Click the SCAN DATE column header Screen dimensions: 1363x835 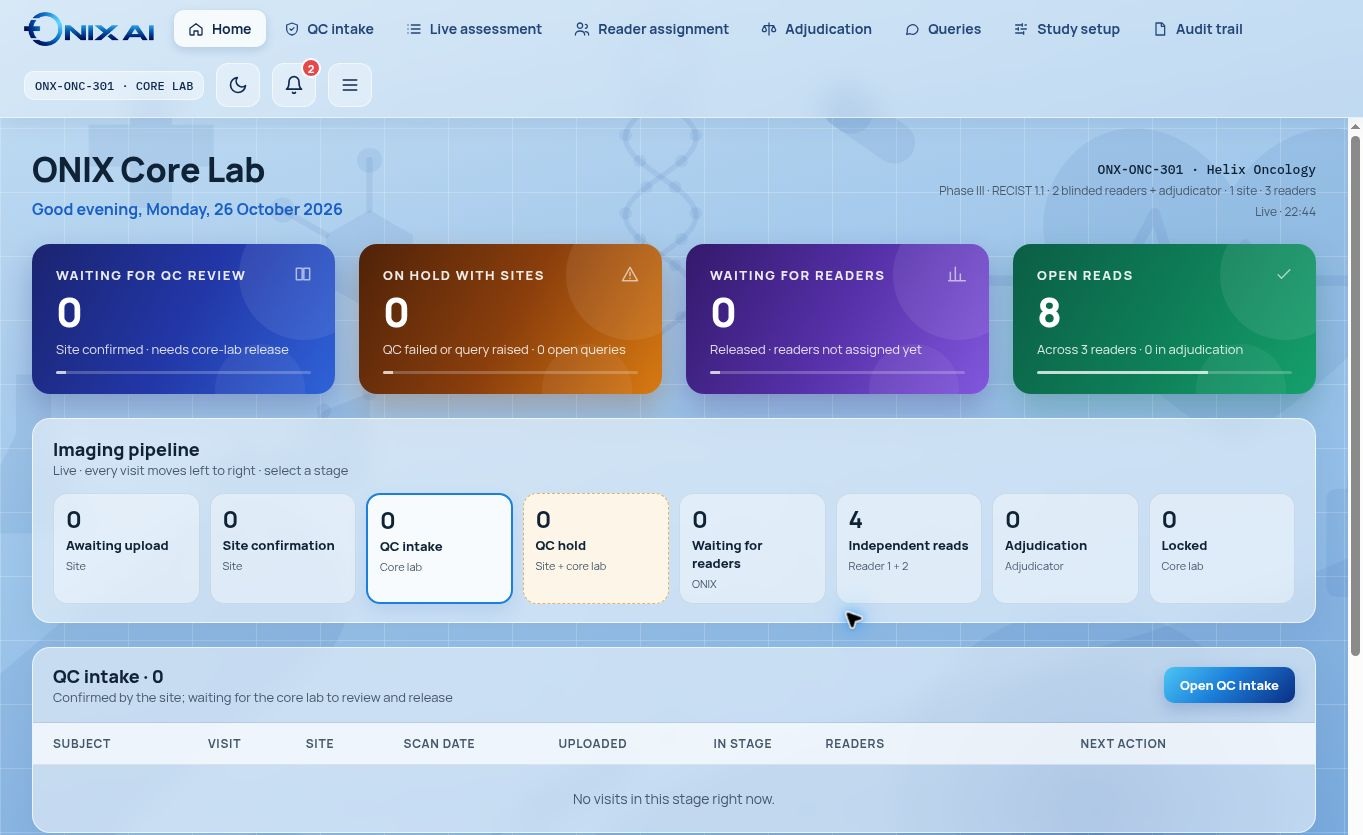tap(439, 744)
